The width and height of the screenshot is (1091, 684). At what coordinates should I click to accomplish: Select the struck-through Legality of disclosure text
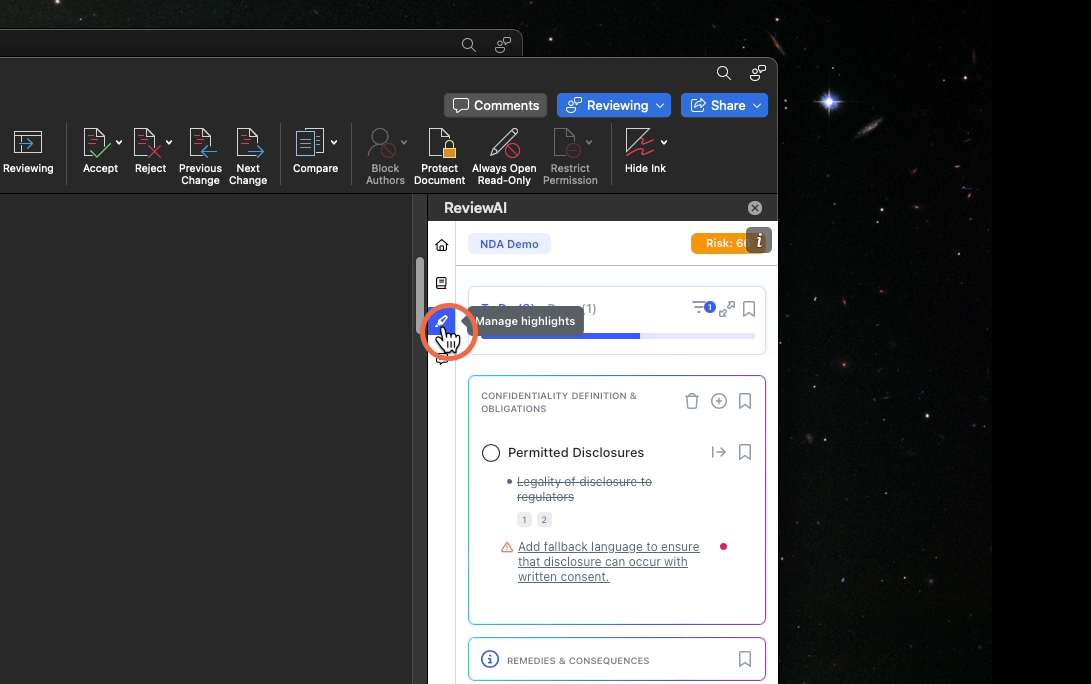[x=584, y=489]
